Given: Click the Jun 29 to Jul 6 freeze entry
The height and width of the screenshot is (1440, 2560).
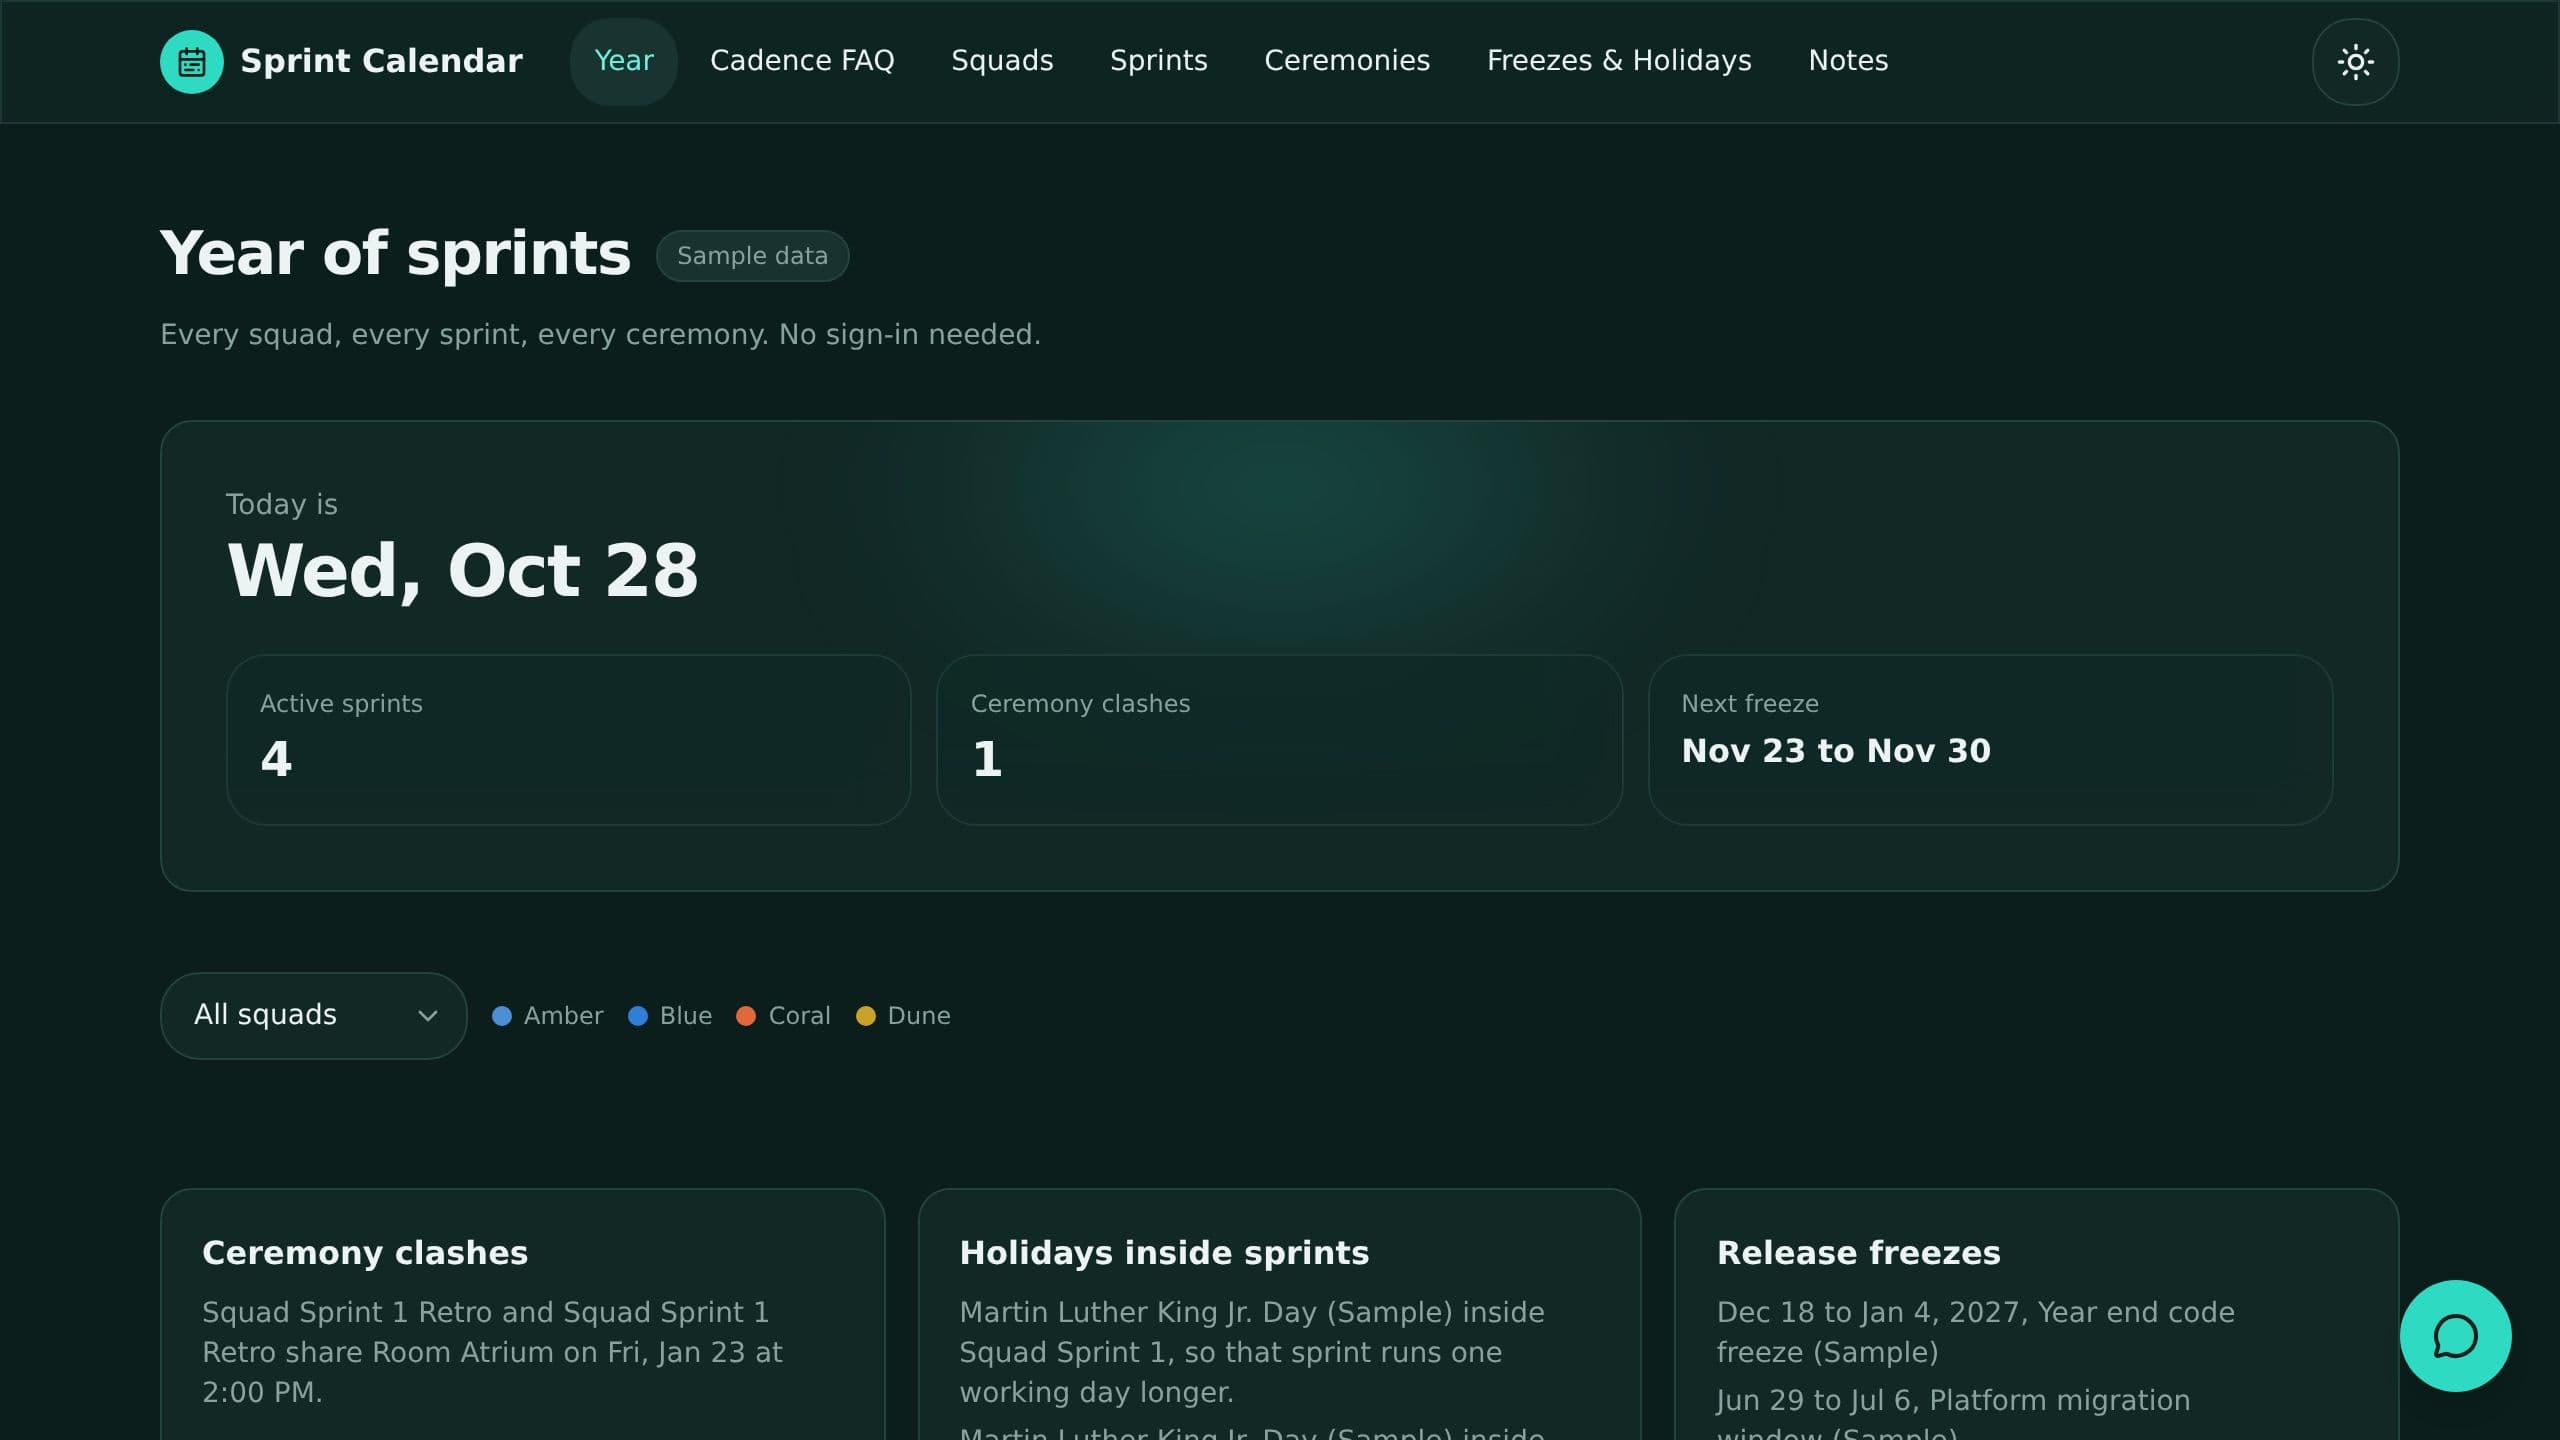Looking at the screenshot, I should point(1953,1412).
